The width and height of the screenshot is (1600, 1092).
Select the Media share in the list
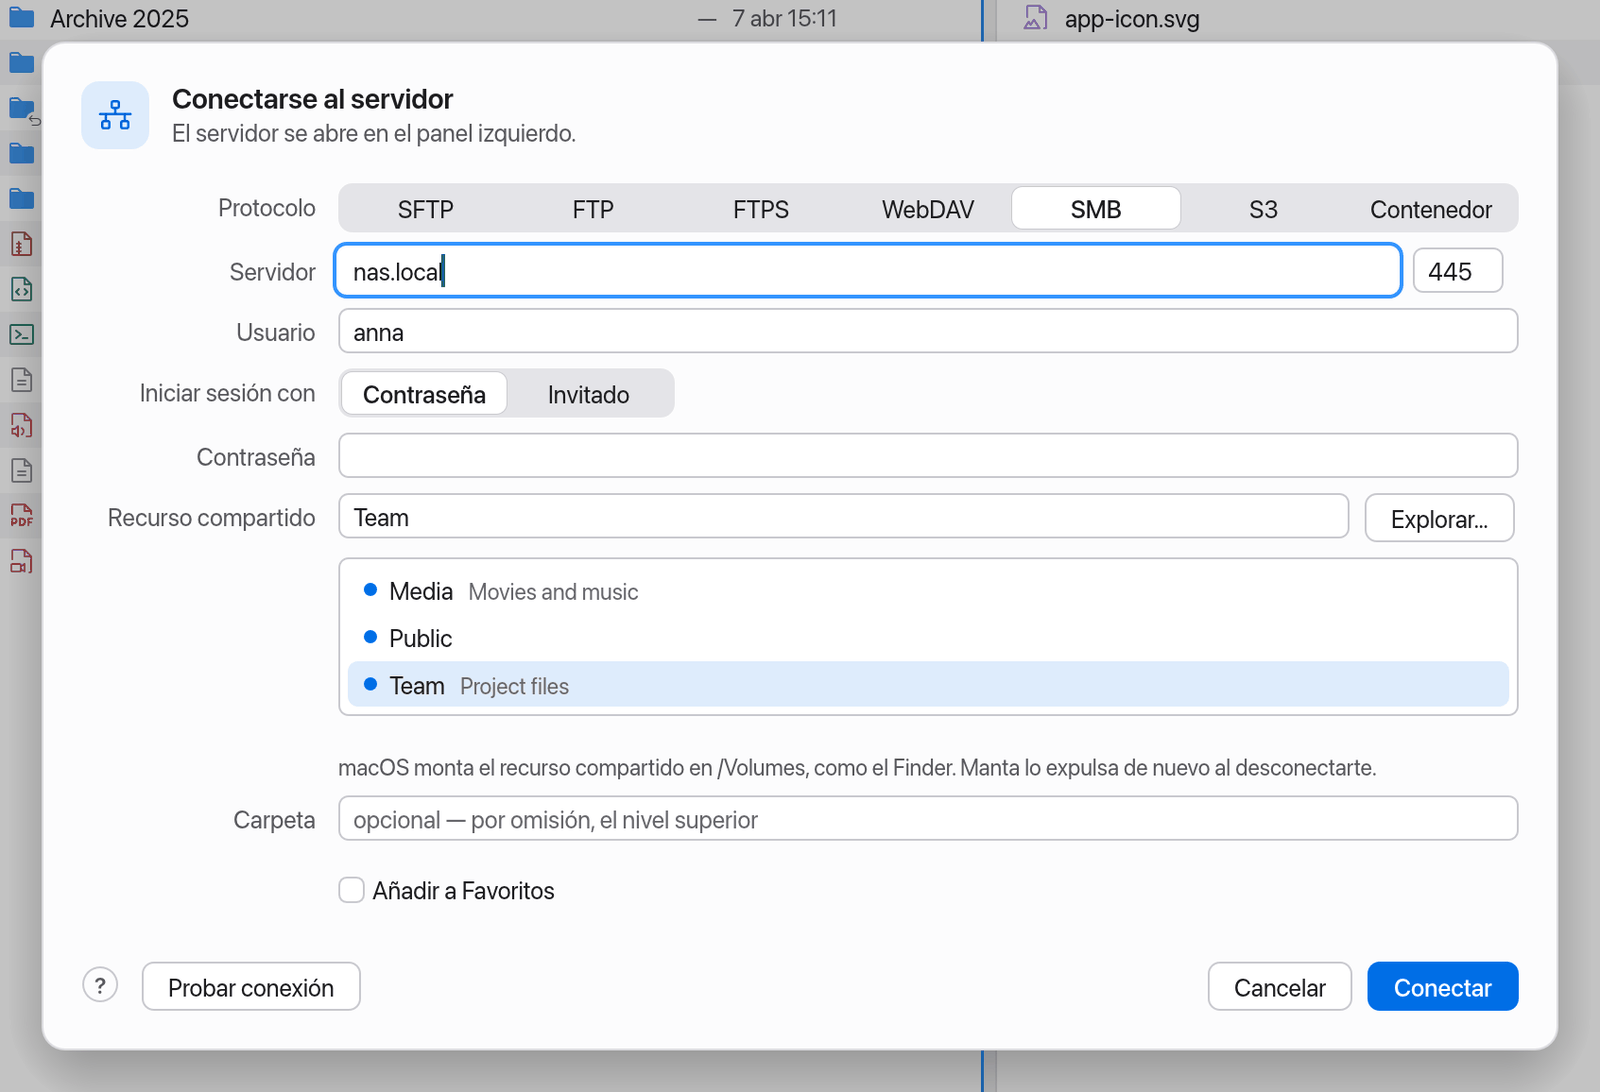click(928, 591)
